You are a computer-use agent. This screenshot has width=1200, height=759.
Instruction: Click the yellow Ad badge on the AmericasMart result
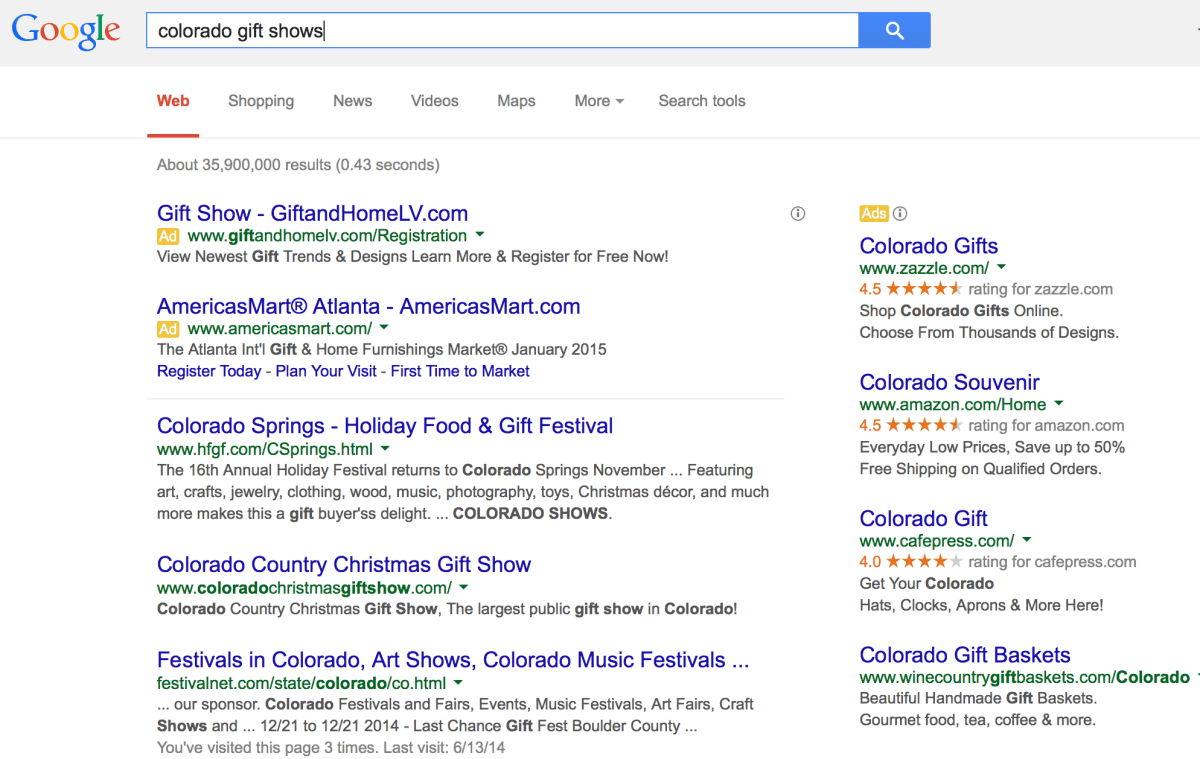click(x=167, y=328)
